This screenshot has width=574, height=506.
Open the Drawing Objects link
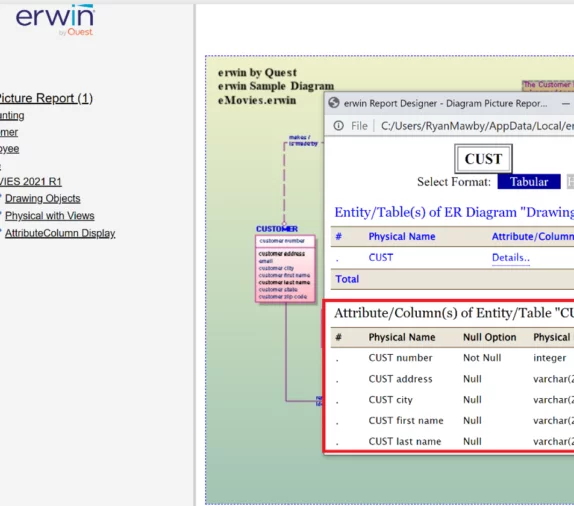point(42,198)
